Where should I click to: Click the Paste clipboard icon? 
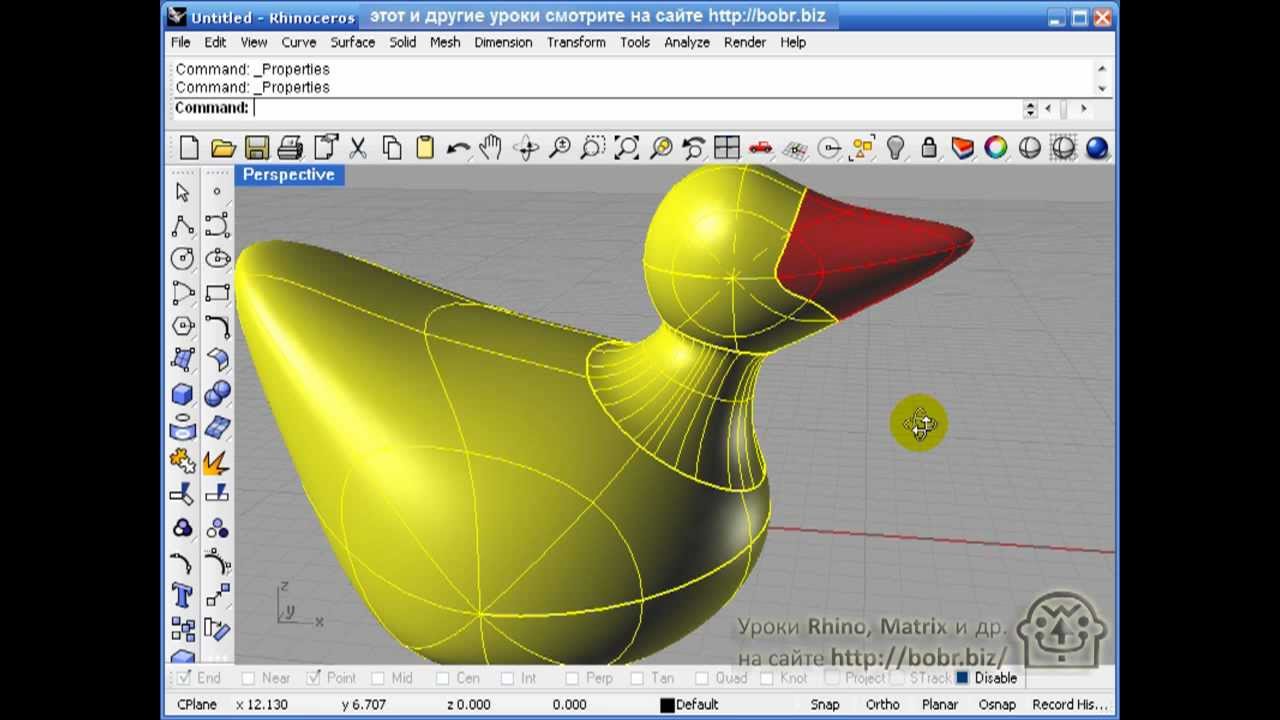(x=425, y=148)
